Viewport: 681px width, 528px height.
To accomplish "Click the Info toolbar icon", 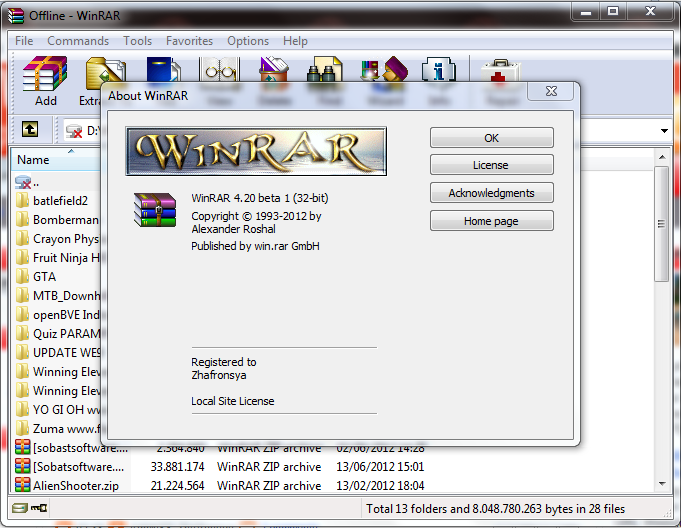I will coord(439,69).
